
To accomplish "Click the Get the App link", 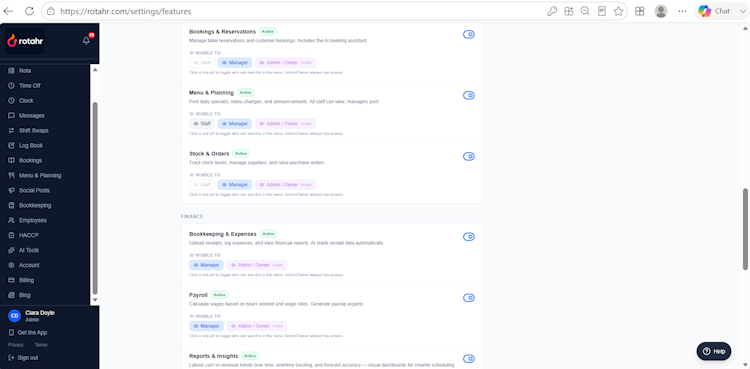I will 28,333.
